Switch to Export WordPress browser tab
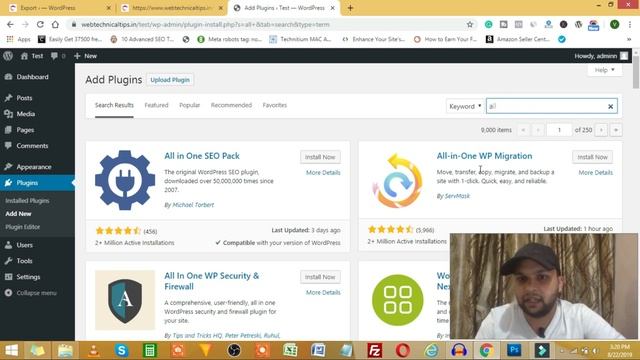Screen dimensions: 640x360 click(x=60, y=8)
